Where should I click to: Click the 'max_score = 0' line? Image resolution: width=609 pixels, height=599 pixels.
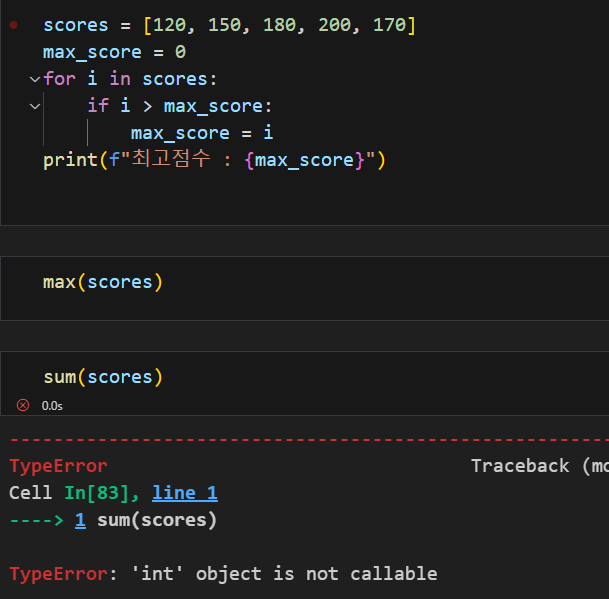click(x=115, y=52)
